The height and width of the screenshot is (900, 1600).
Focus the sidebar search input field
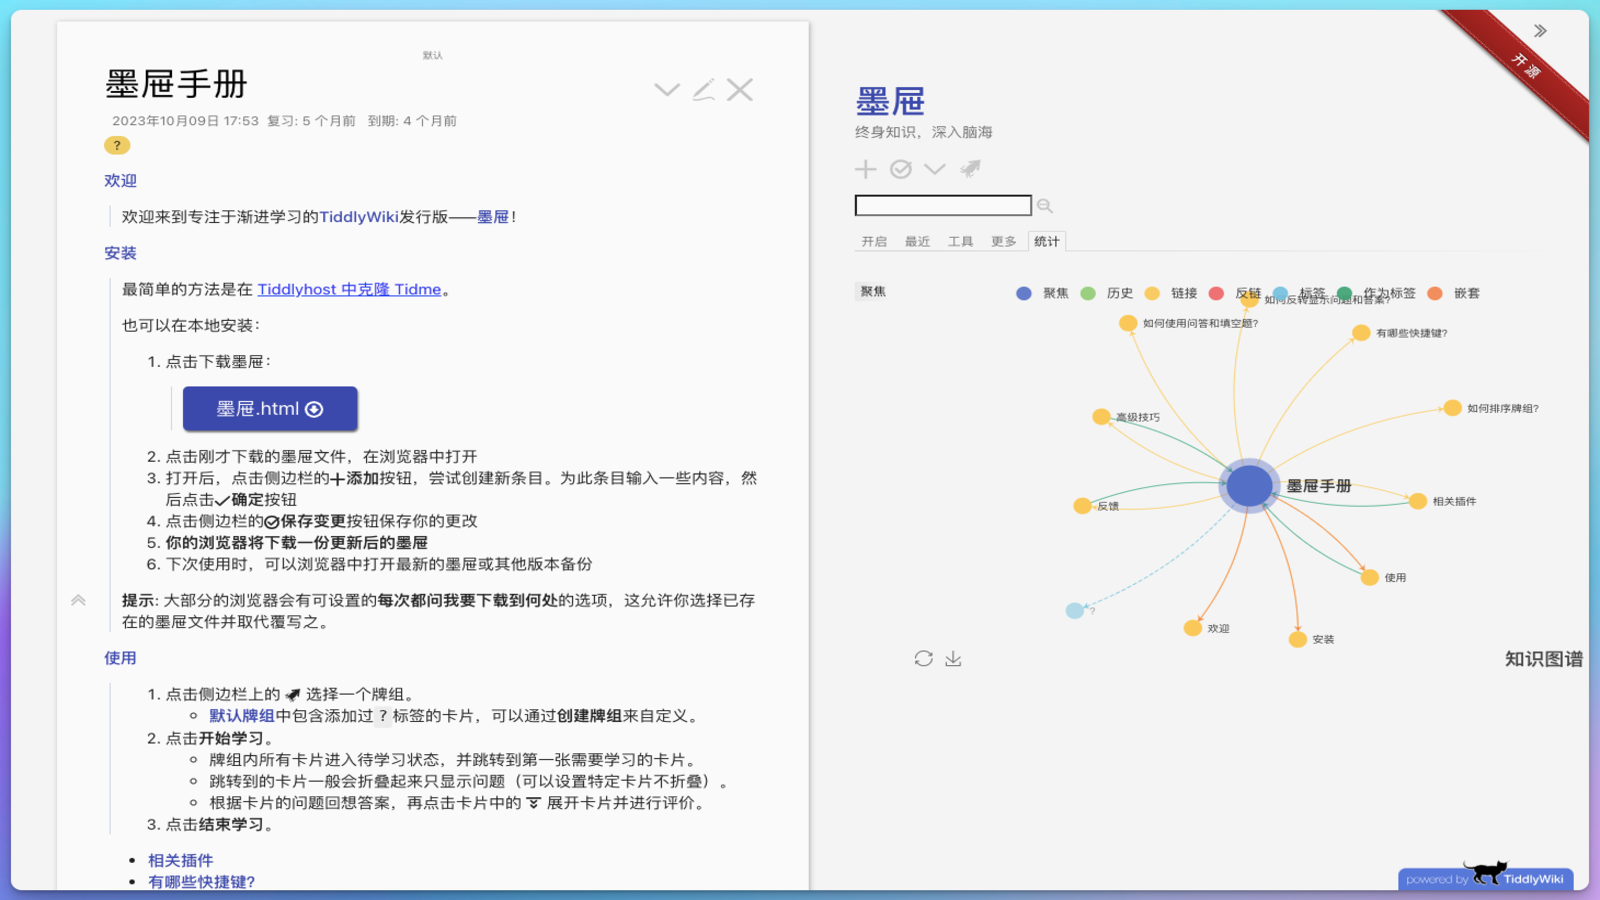942,206
